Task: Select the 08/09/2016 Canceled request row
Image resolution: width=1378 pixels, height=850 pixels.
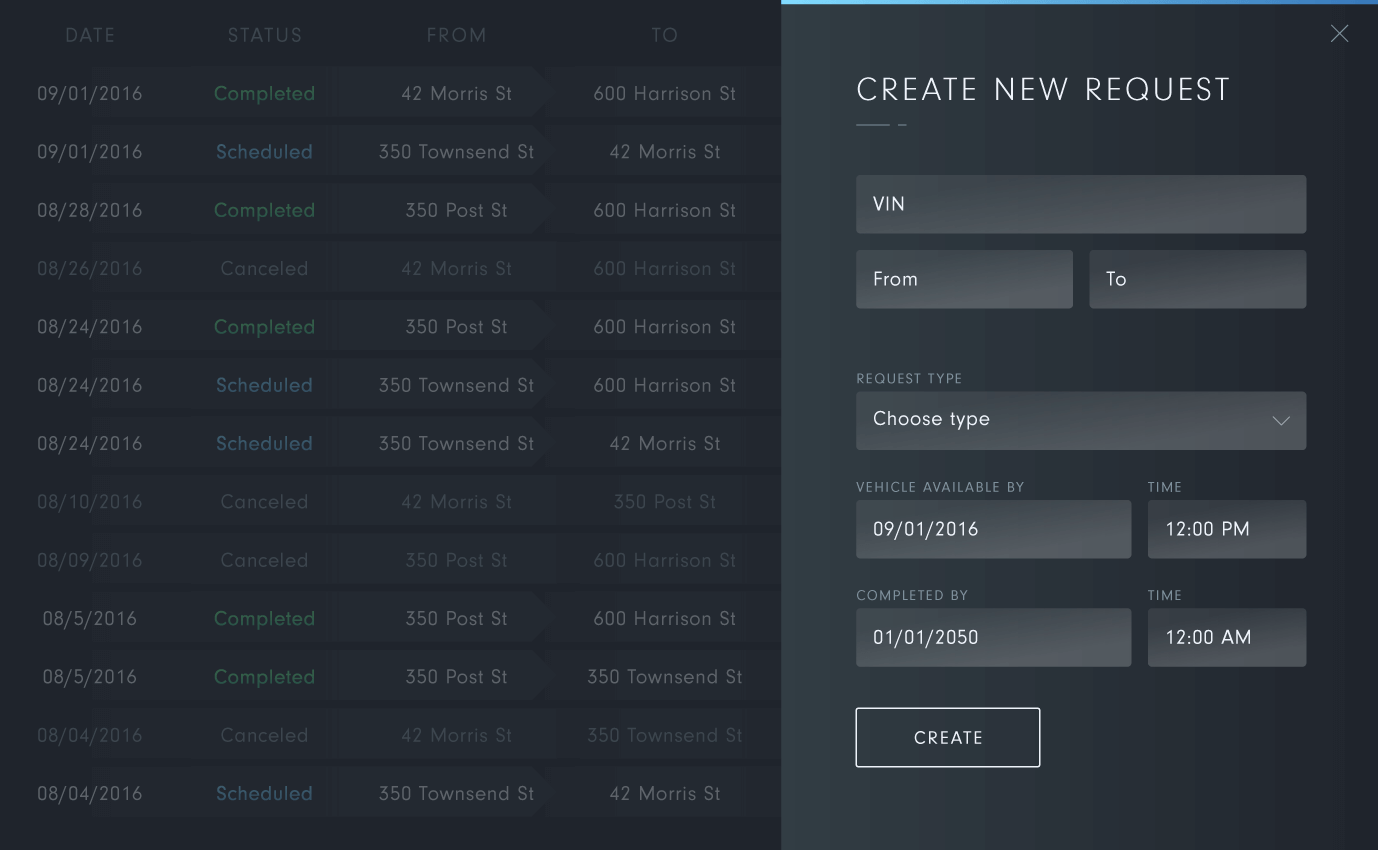Action: tap(390, 560)
